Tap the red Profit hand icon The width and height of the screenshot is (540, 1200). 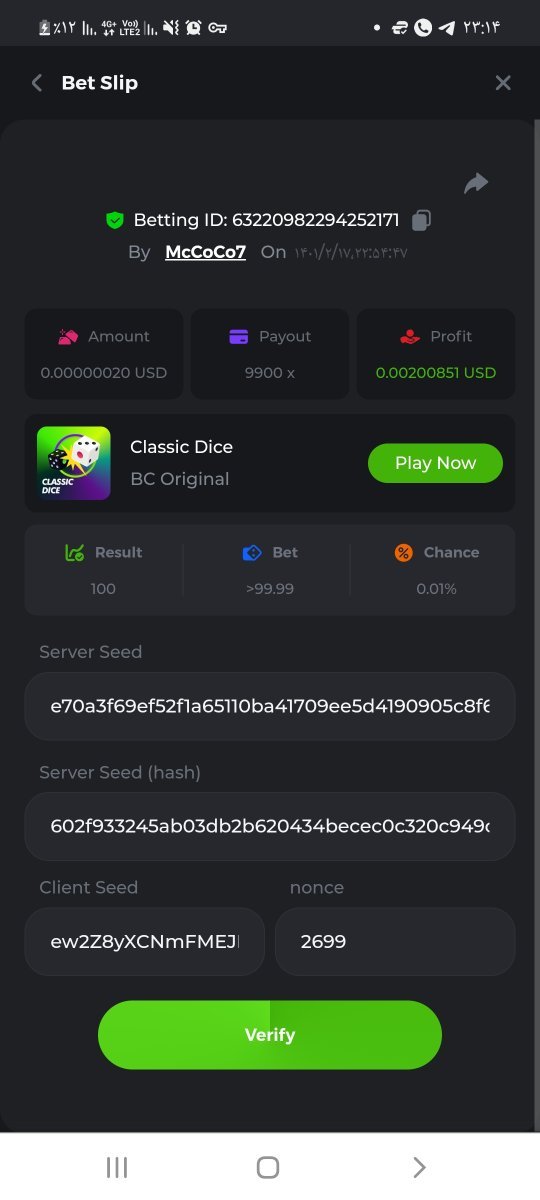click(x=409, y=337)
